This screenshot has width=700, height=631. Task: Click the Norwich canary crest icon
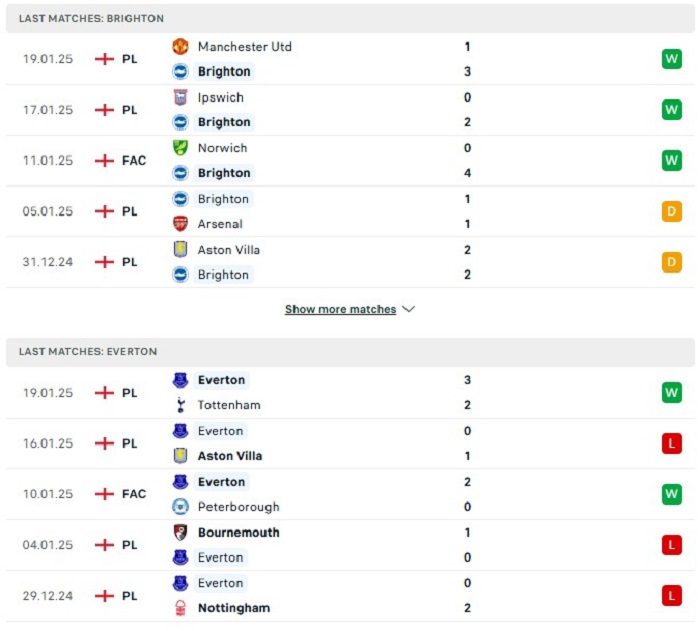pos(180,148)
